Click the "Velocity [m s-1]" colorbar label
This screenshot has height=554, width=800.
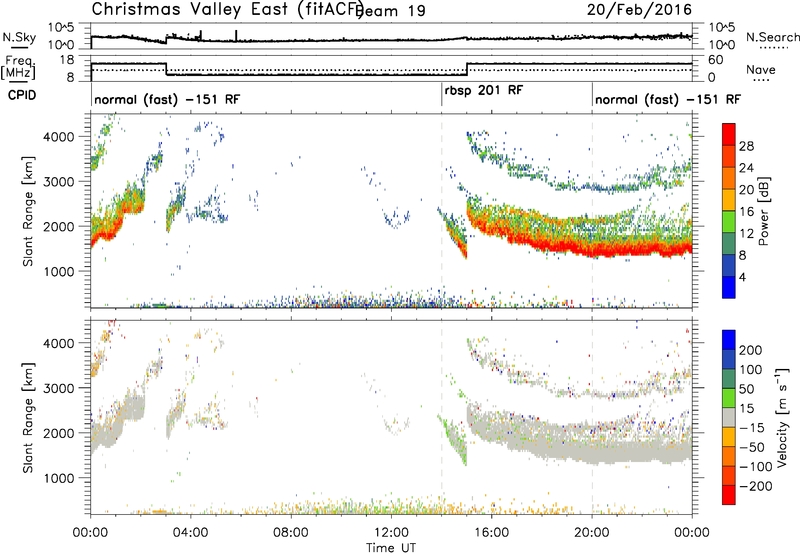point(781,417)
